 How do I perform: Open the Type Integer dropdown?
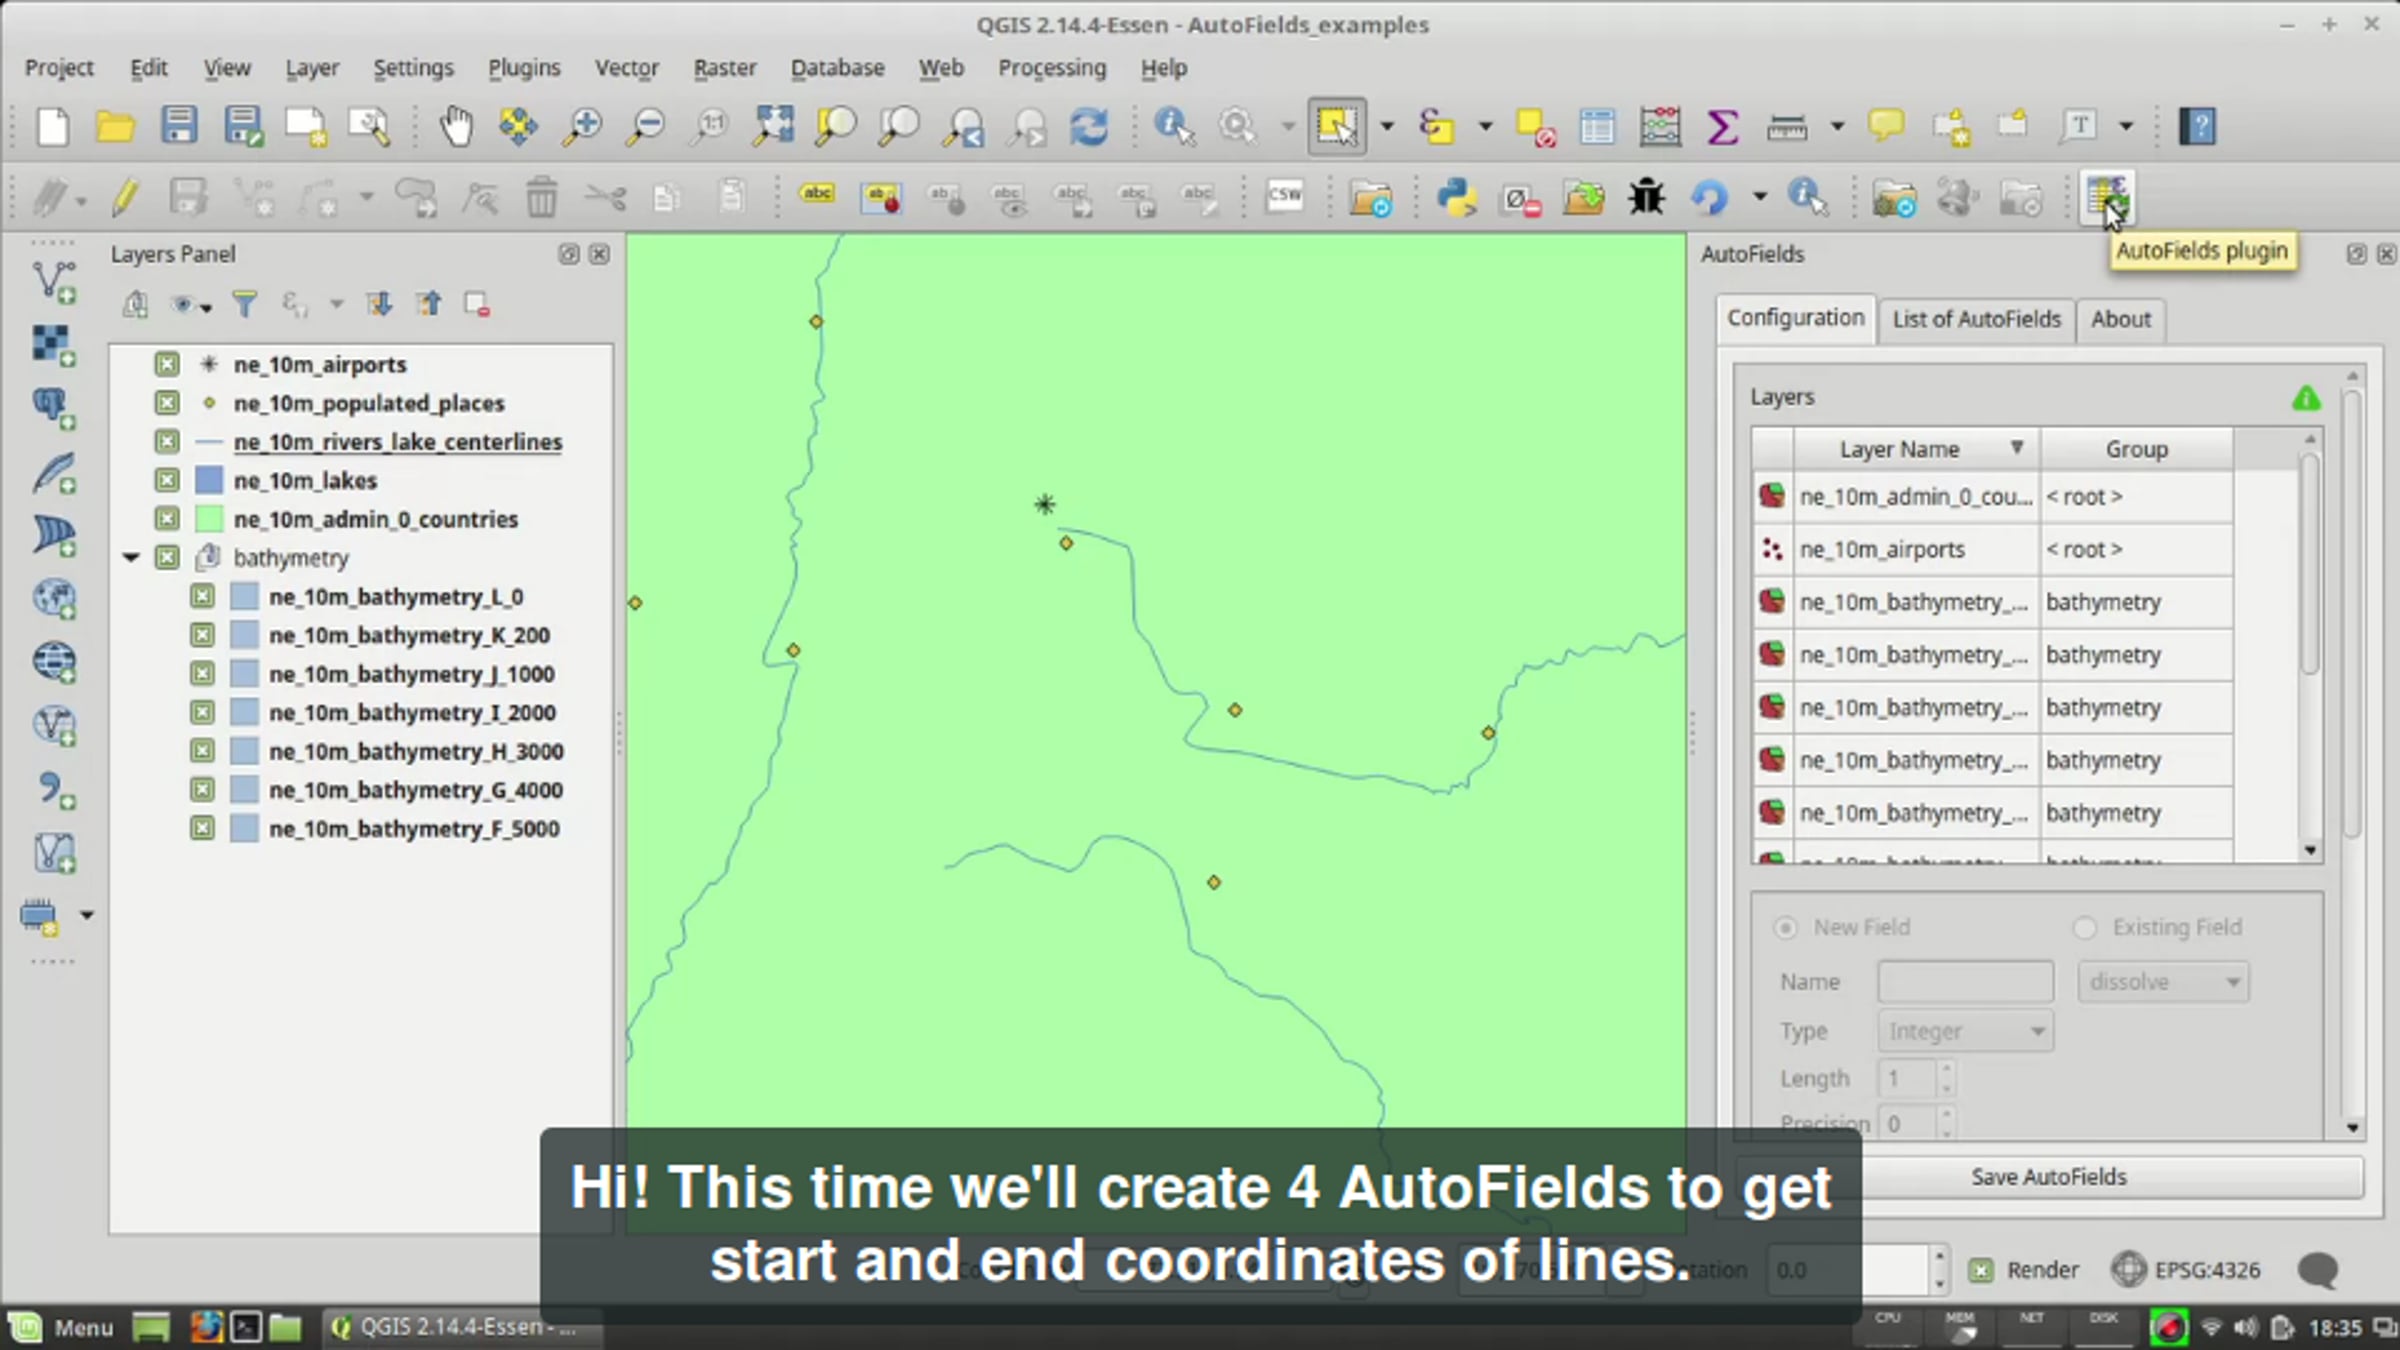(1965, 1031)
